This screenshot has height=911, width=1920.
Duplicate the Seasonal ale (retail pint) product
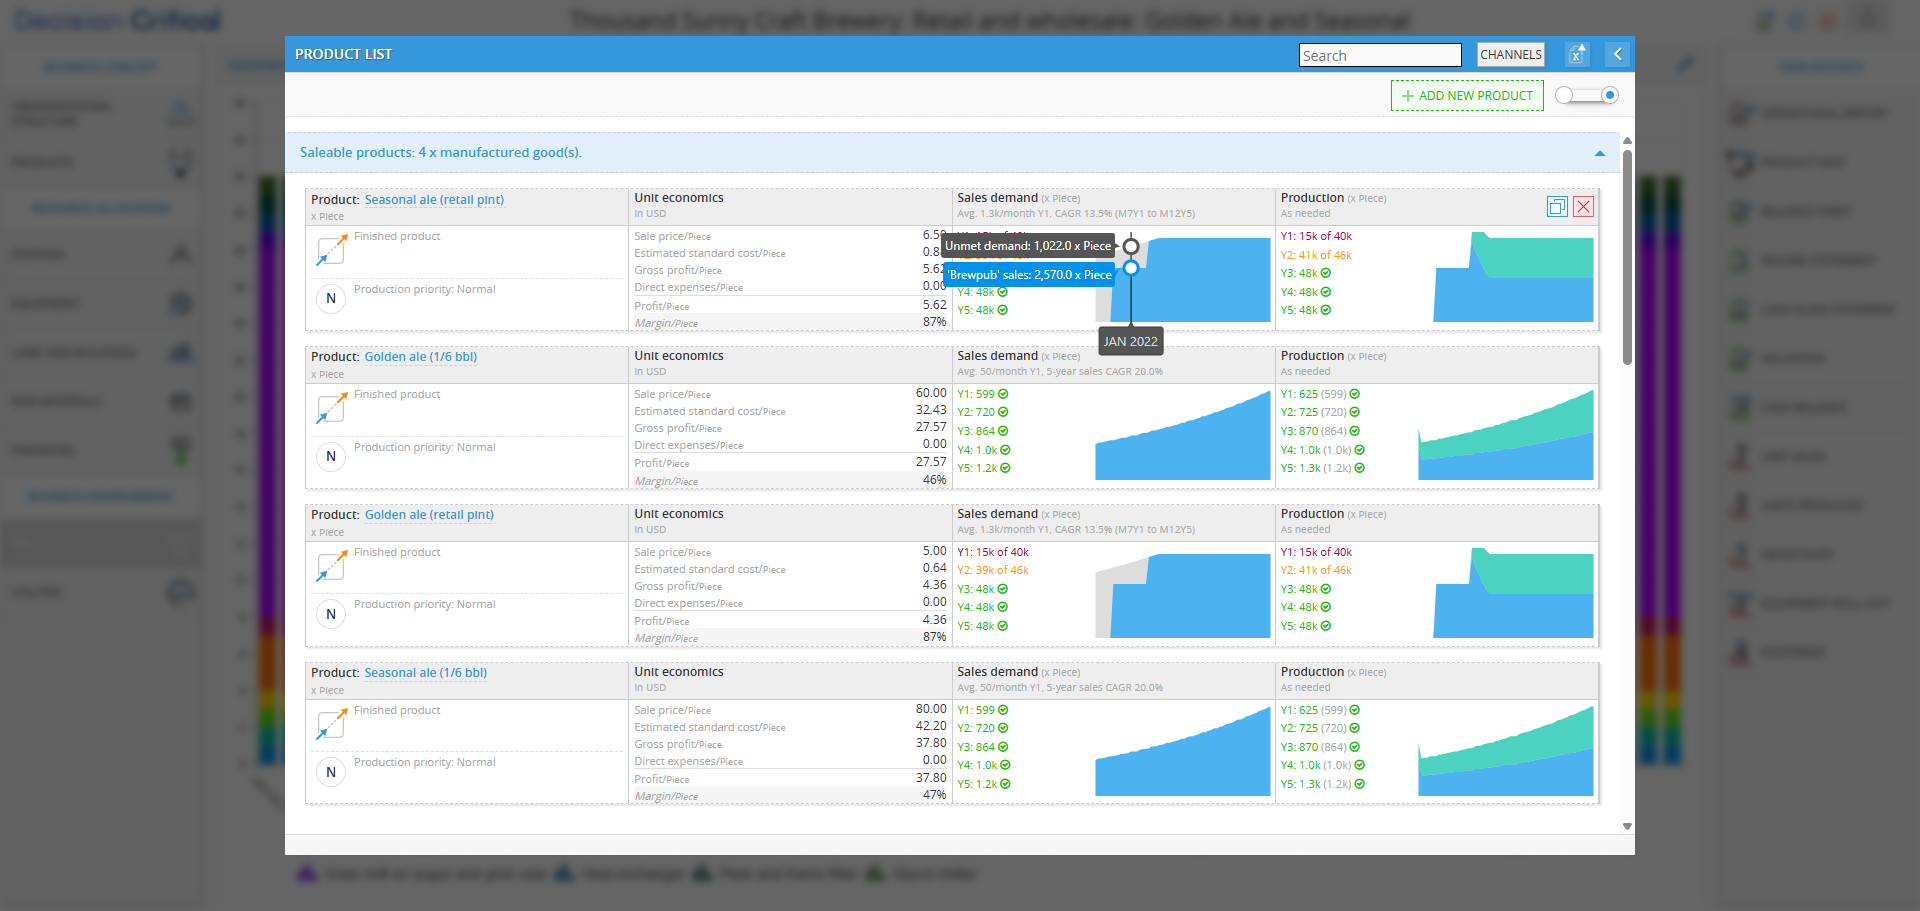pyautogui.click(x=1557, y=207)
